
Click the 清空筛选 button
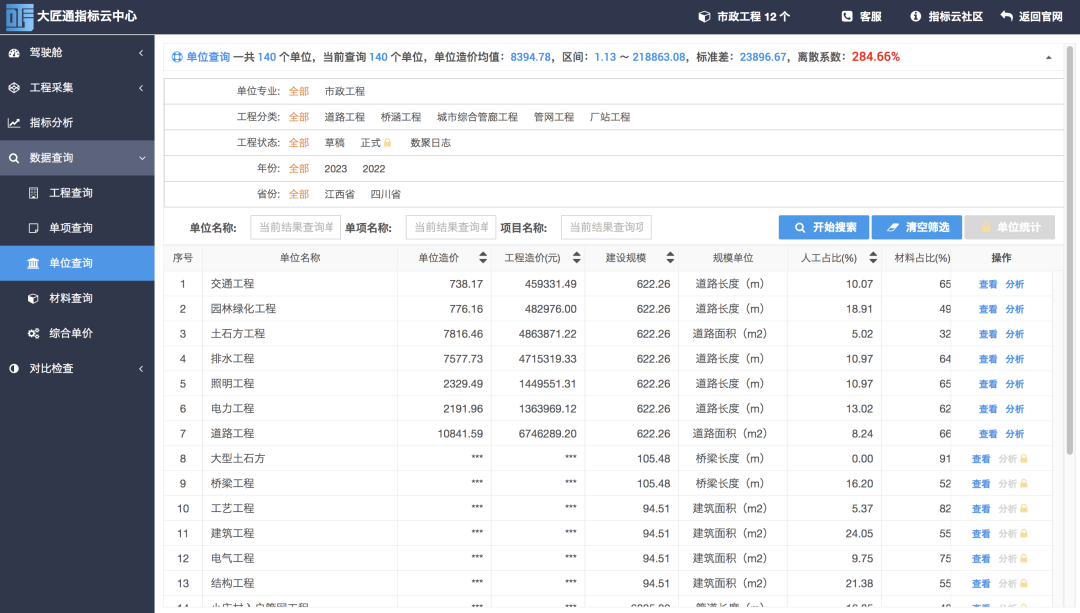coord(917,227)
